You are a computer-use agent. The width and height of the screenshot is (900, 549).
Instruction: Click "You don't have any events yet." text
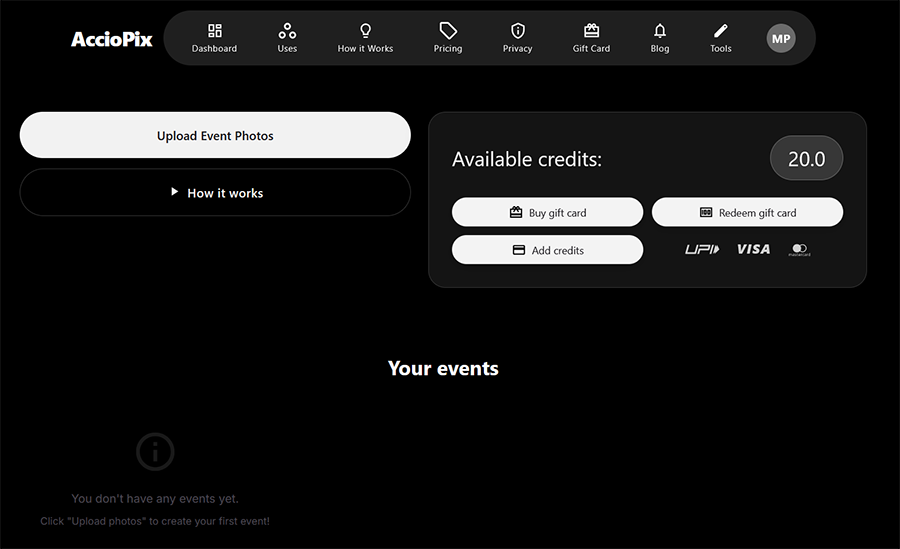click(x=155, y=498)
